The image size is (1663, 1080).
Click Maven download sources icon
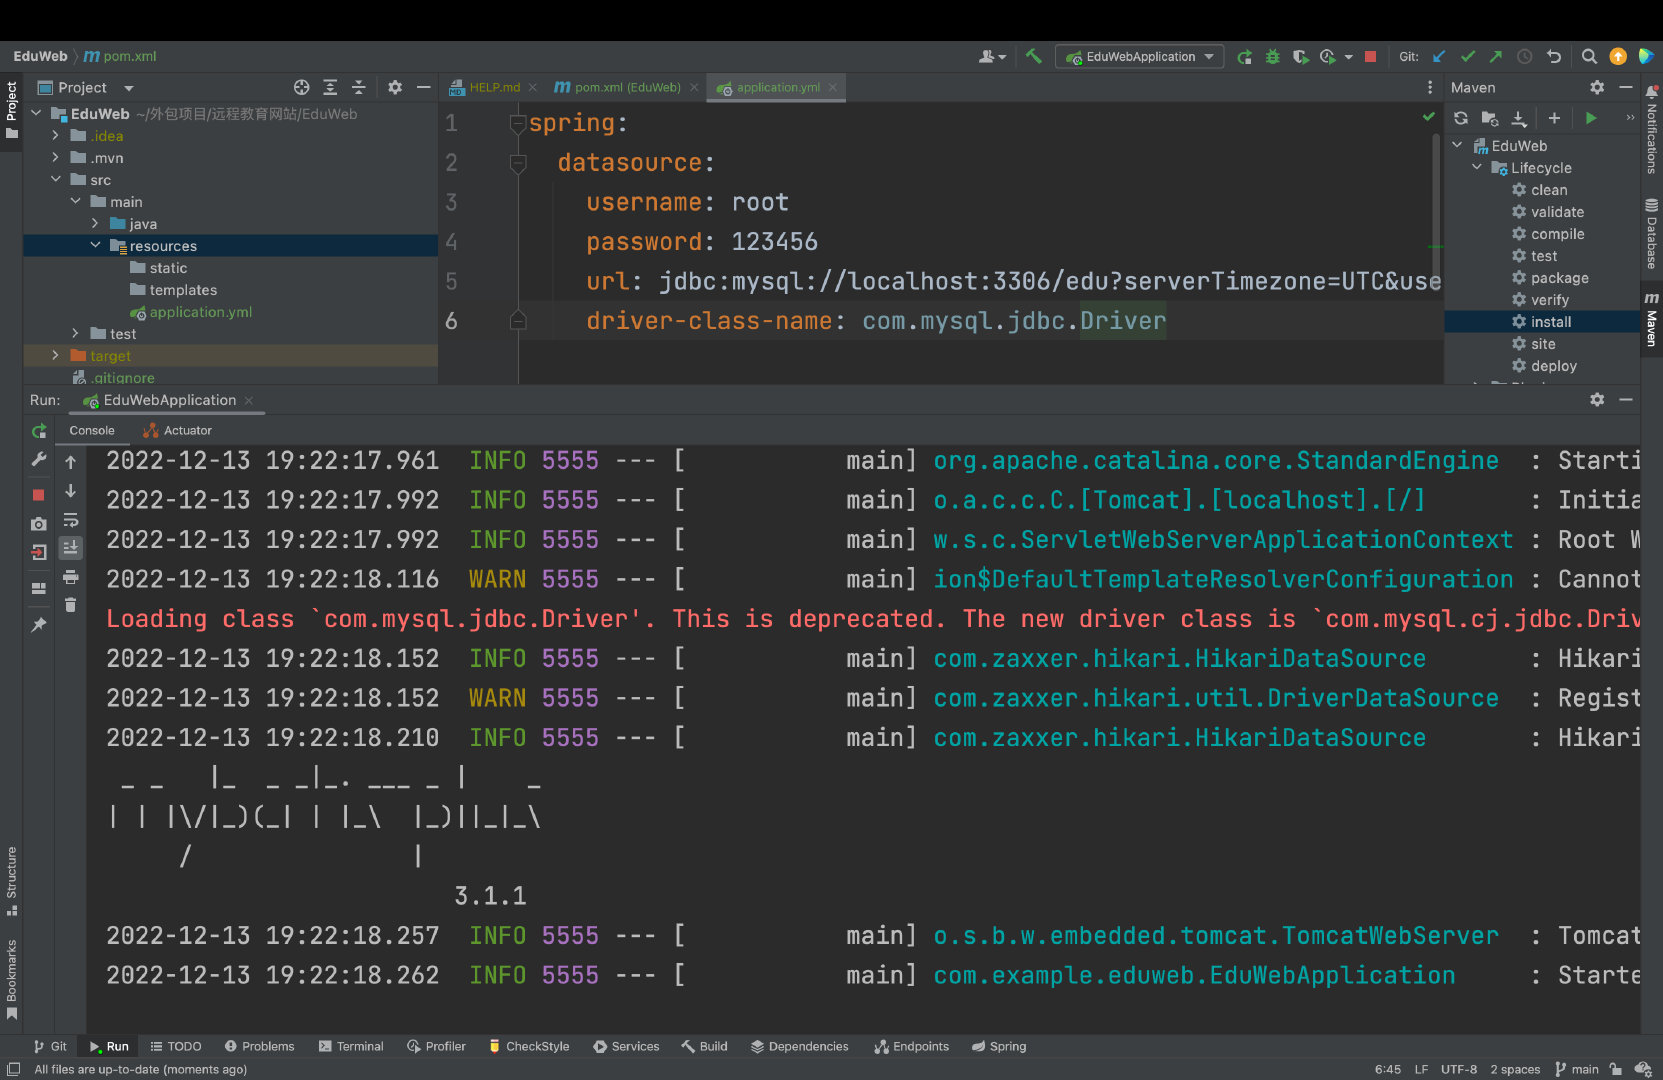(x=1519, y=118)
